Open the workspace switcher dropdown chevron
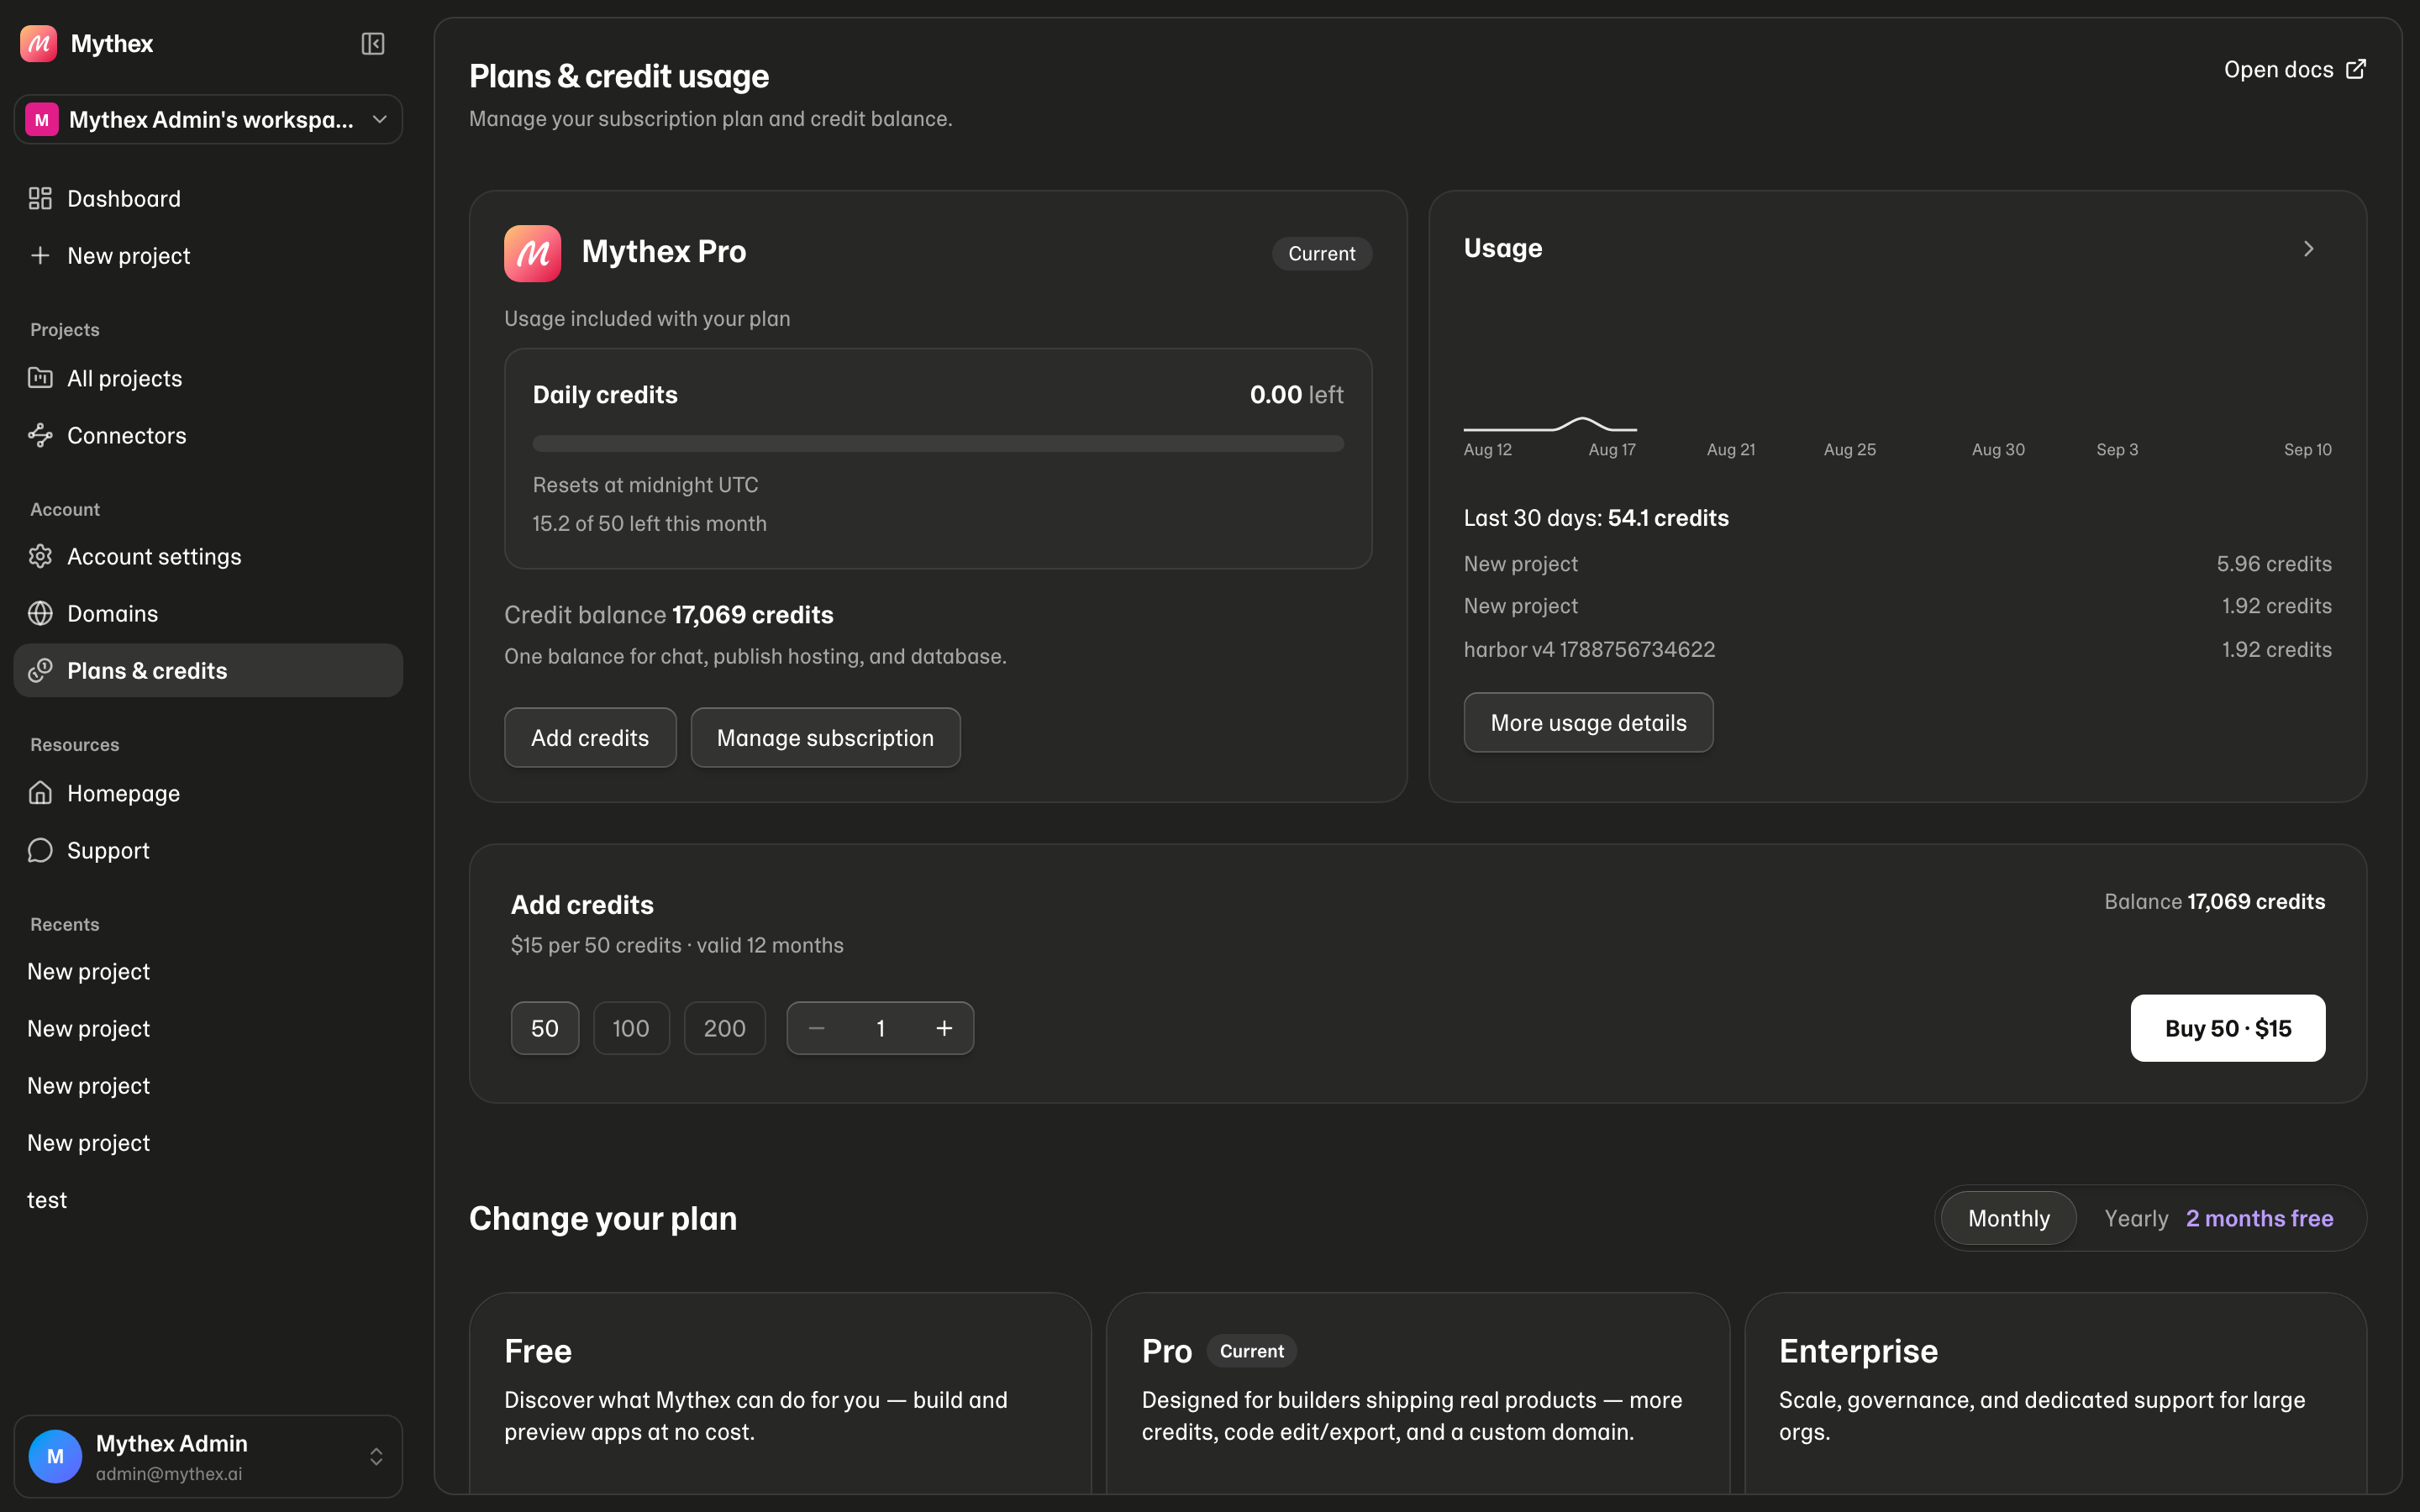Image resolution: width=2420 pixels, height=1512 pixels. [380, 119]
